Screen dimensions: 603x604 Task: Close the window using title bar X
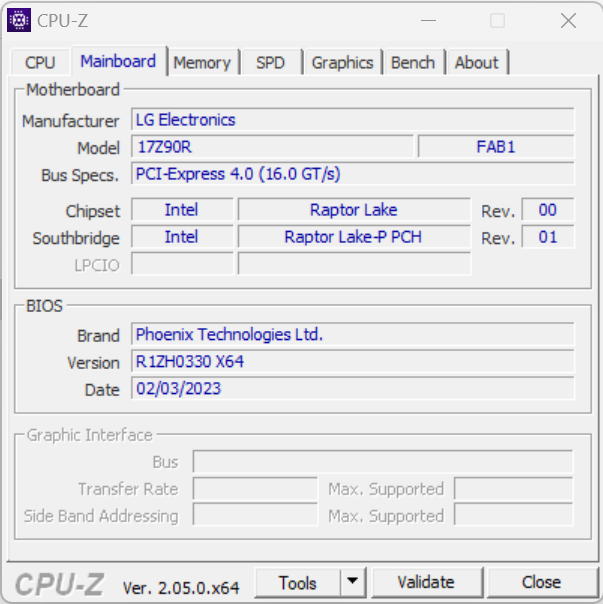point(568,20)
